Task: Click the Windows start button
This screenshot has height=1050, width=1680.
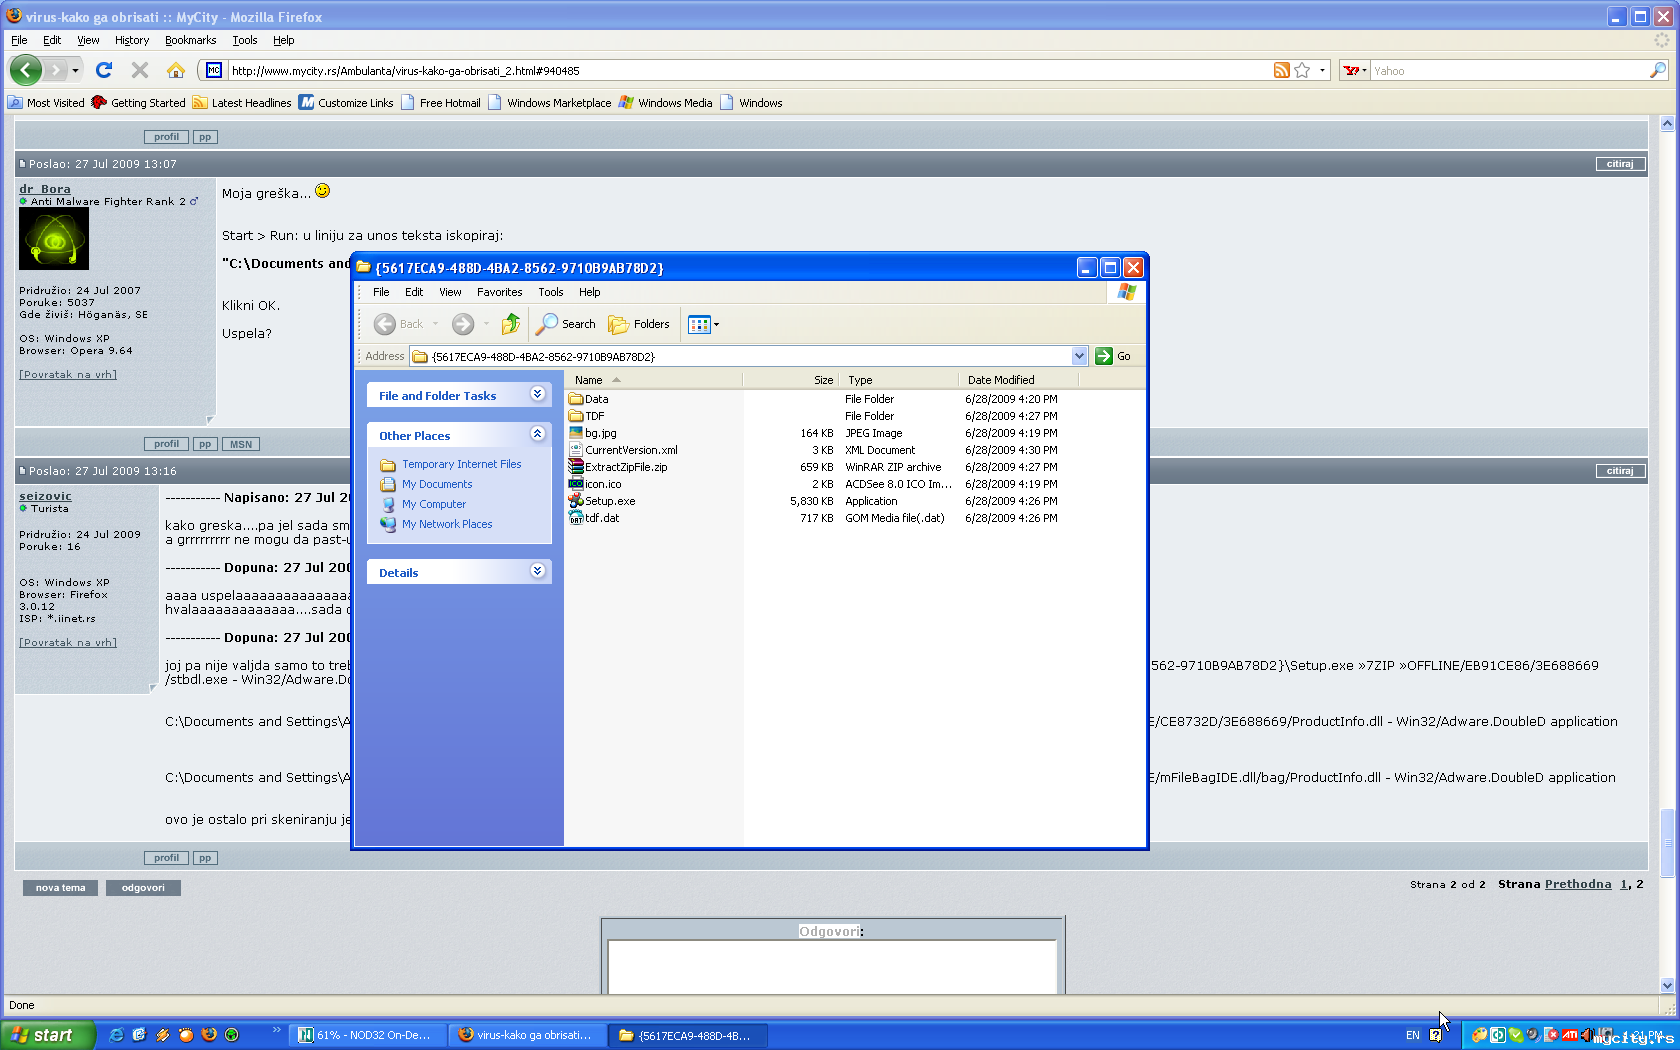Action: [48, 1035]
